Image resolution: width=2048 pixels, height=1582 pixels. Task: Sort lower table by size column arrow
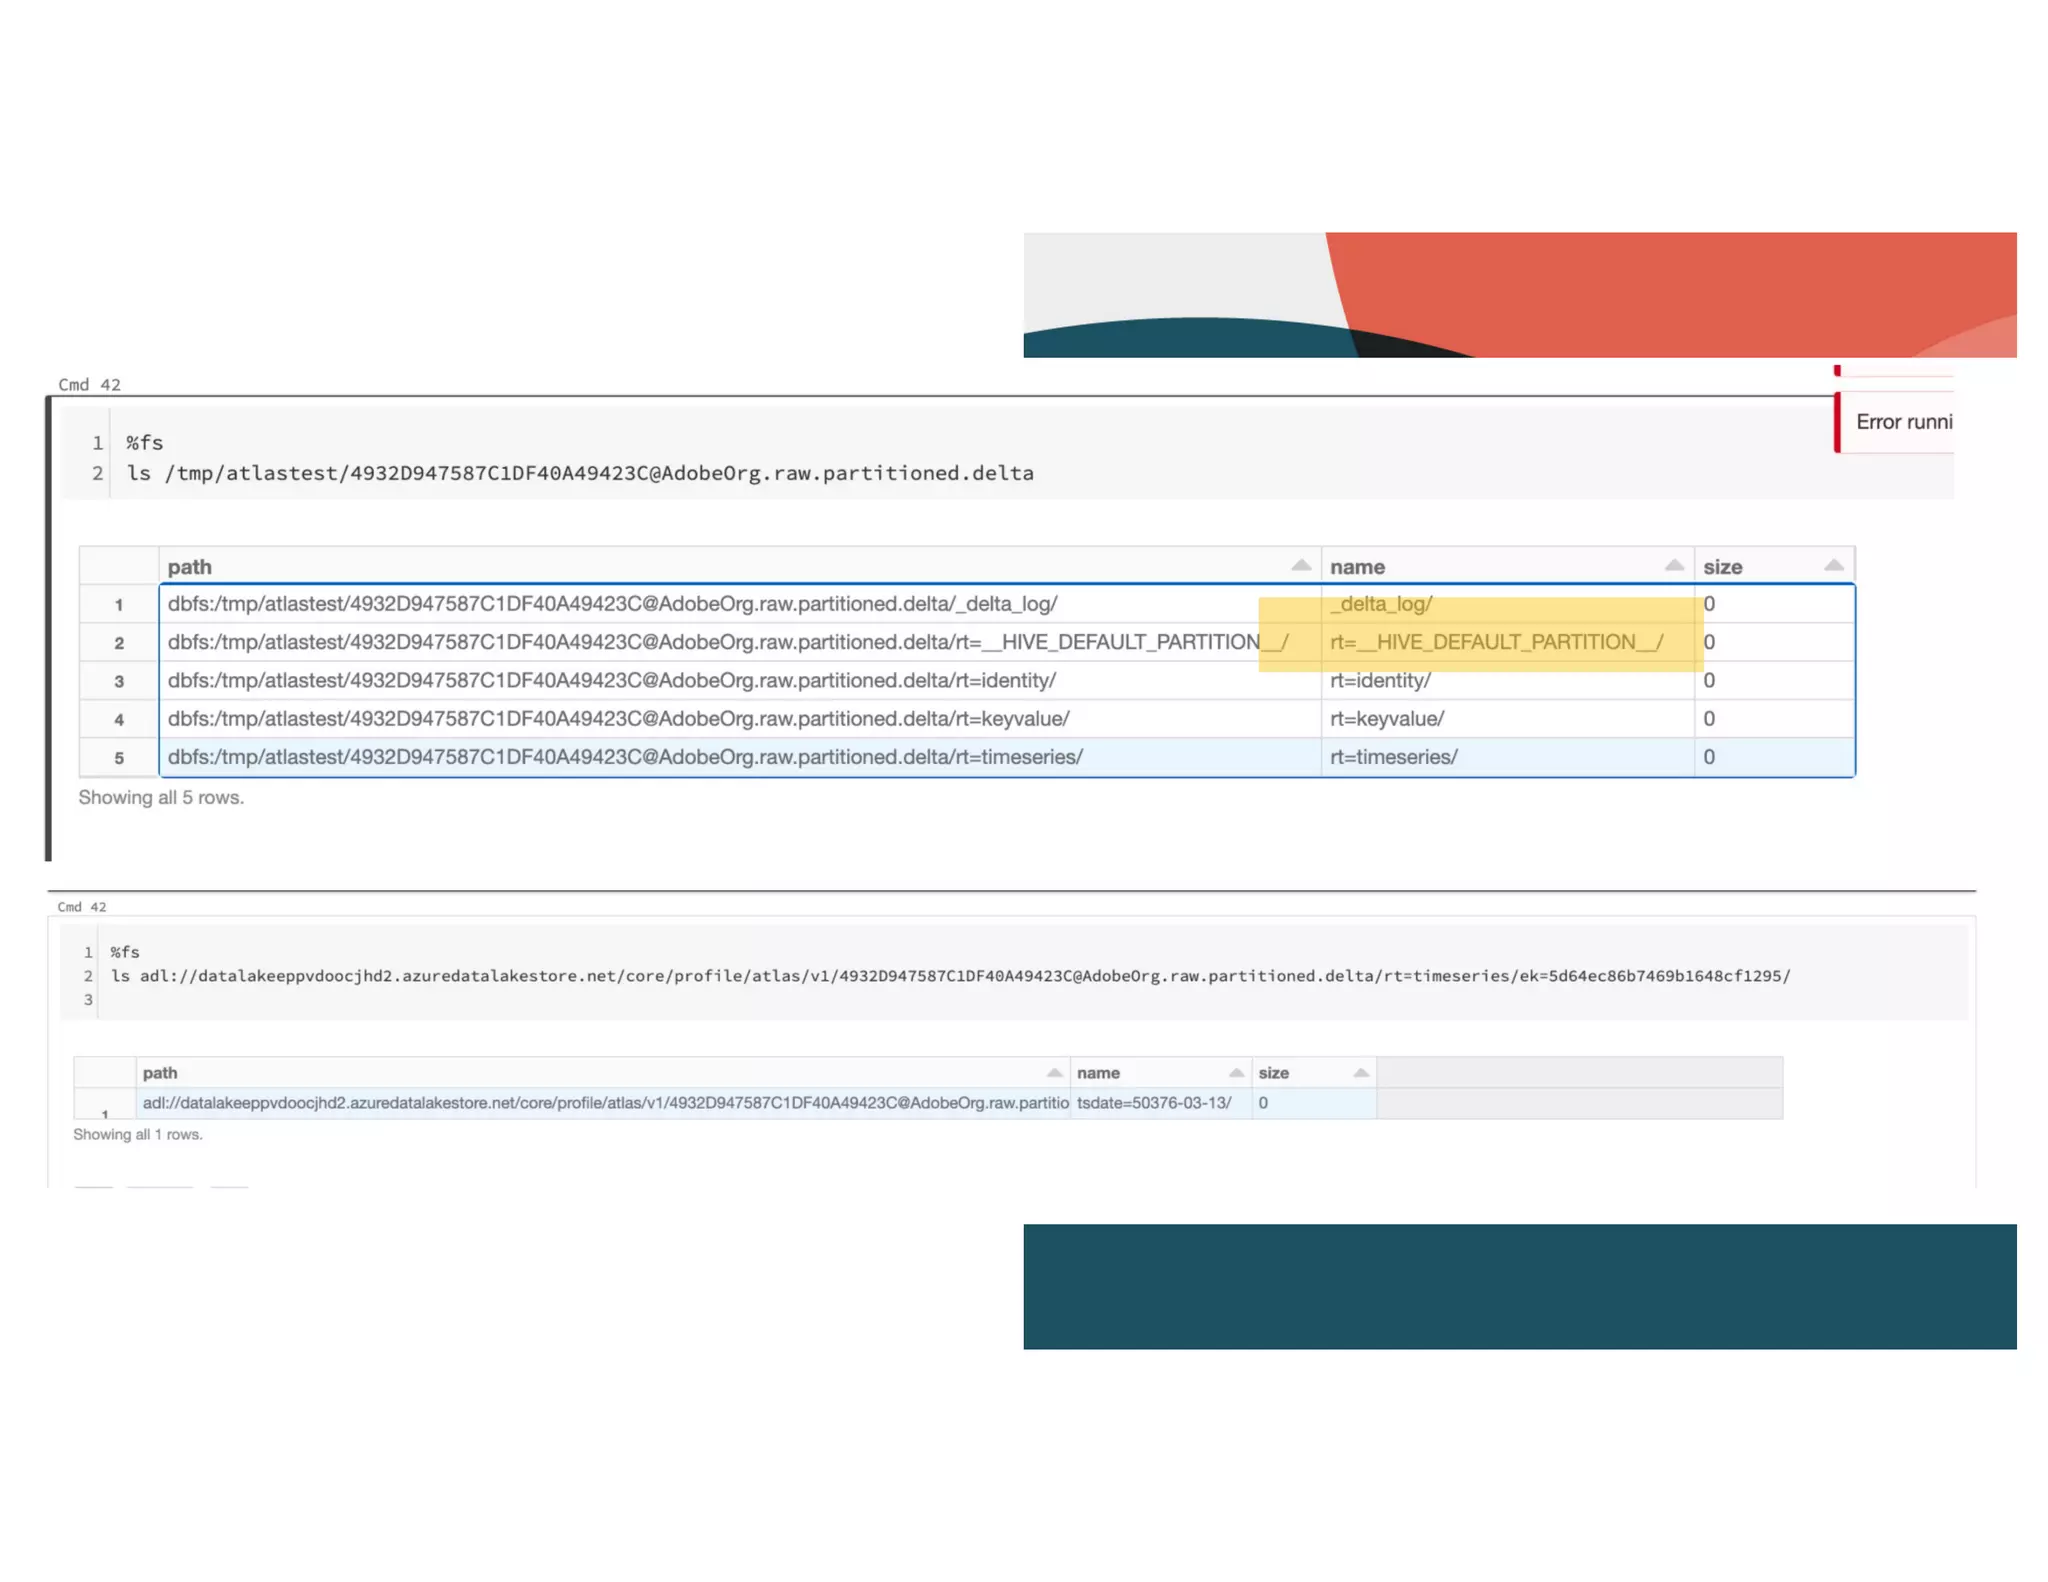click(1360, 1073)
